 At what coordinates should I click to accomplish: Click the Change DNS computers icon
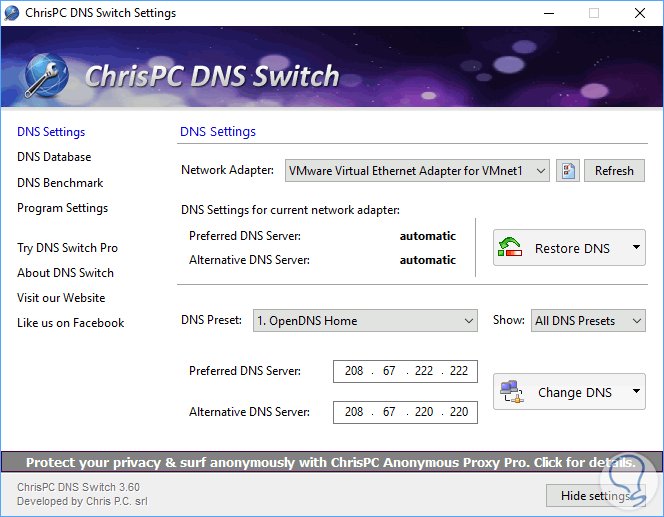pos(511,392)
